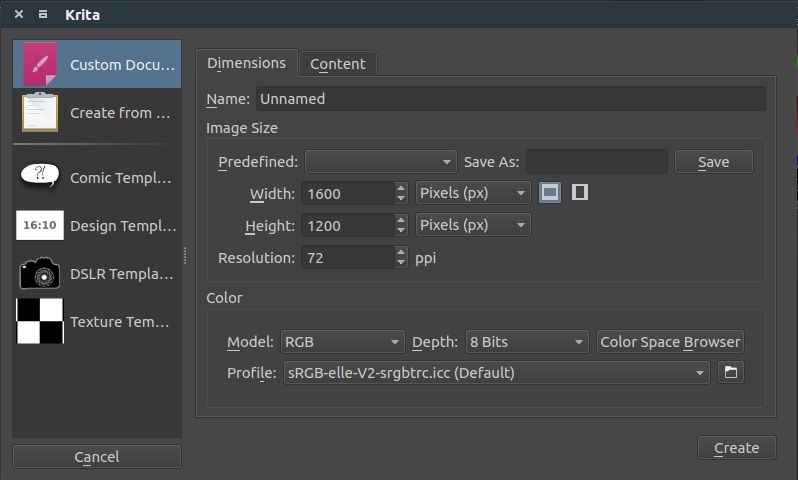Open the color Model dropdown

coord(343,342)
